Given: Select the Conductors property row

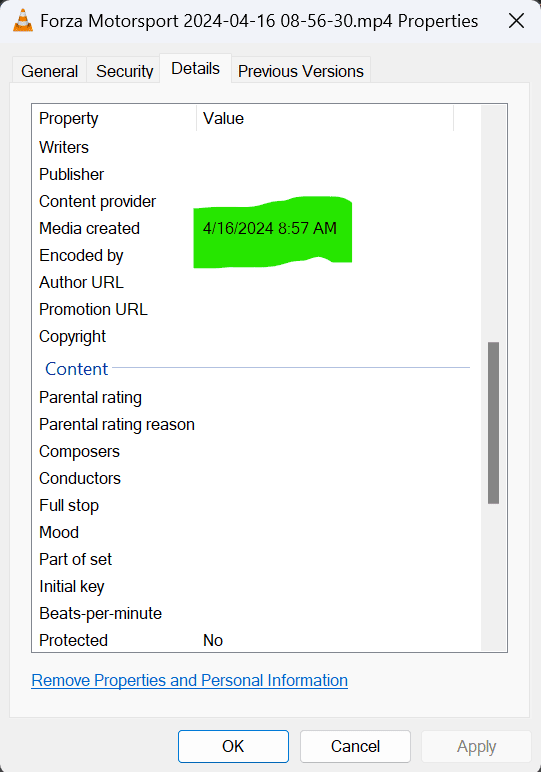Looking at the screenshot, I should click(x=256, y=479).
